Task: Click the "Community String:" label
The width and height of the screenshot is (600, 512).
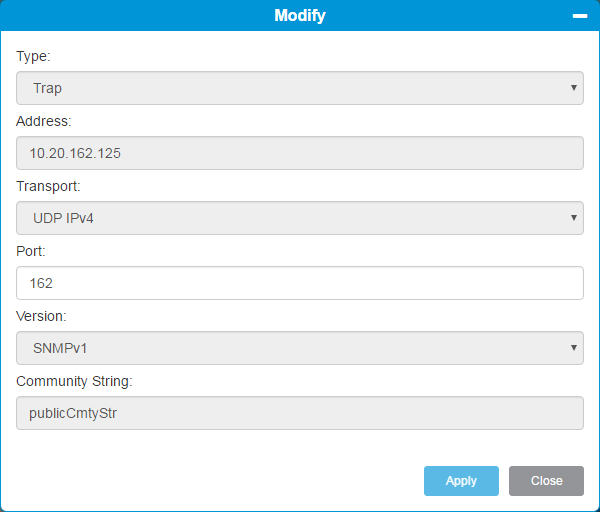Action: [74, 381]
